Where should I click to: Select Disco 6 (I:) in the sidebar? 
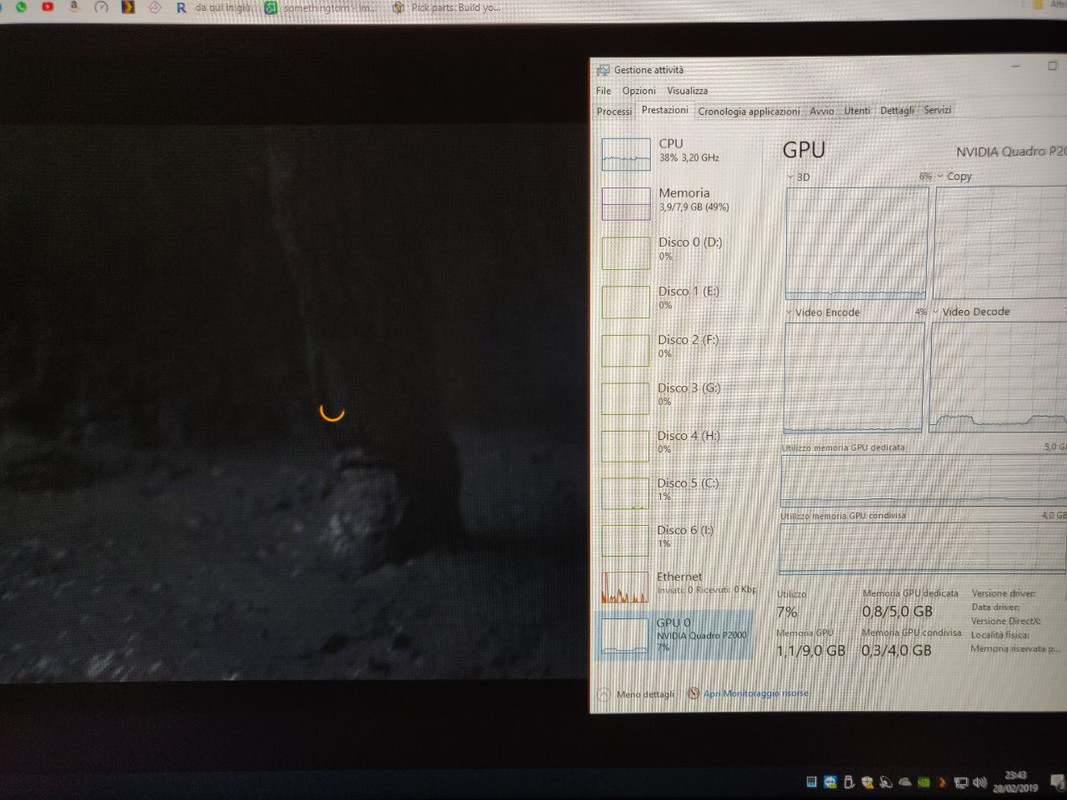pos(677,539)
